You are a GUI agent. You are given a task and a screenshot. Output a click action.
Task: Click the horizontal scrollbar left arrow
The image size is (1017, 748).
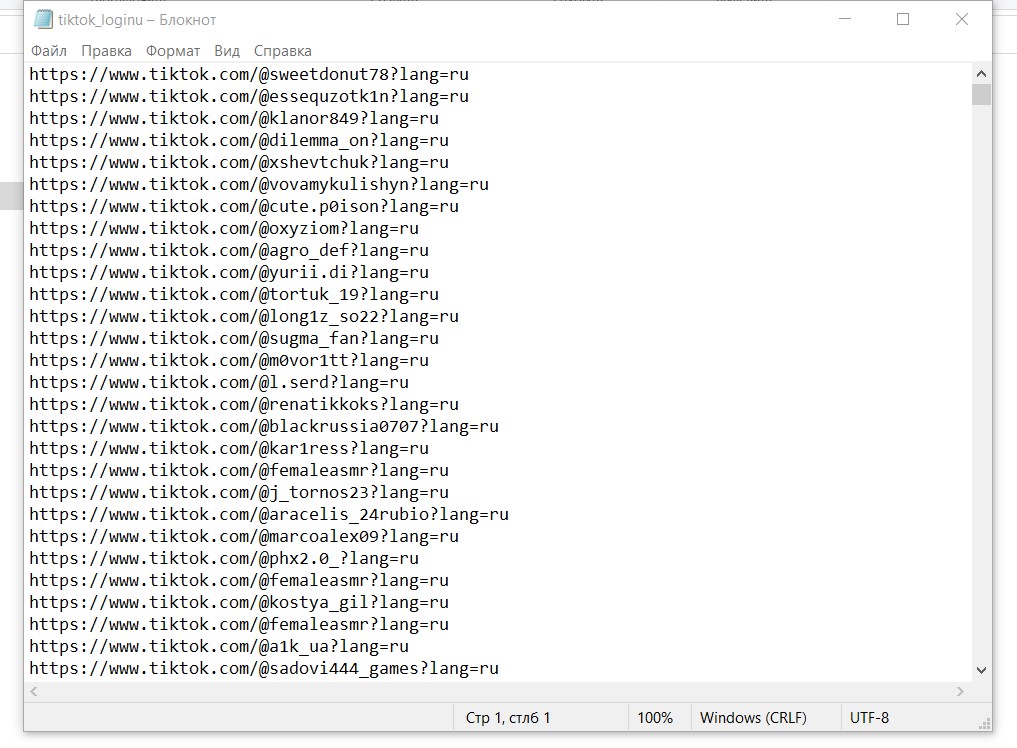(x=34, y=692)
